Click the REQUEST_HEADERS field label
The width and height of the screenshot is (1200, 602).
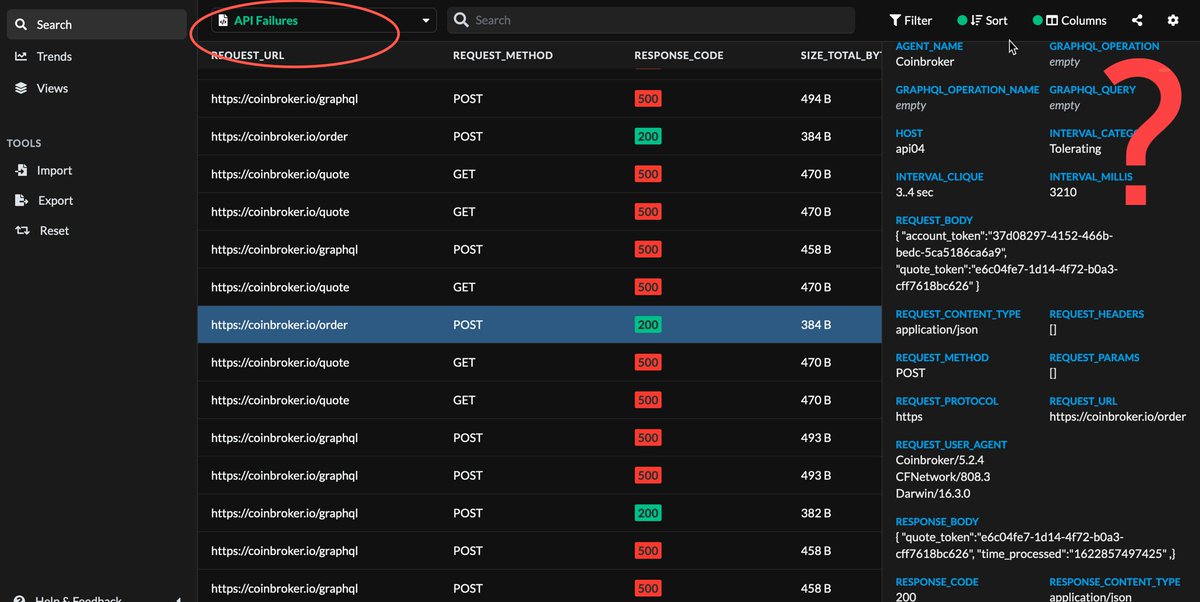coord(1097,314)
